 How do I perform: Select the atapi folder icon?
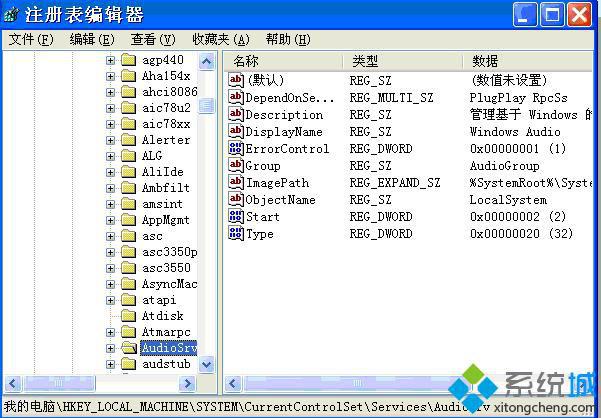[x=128, y=300]
